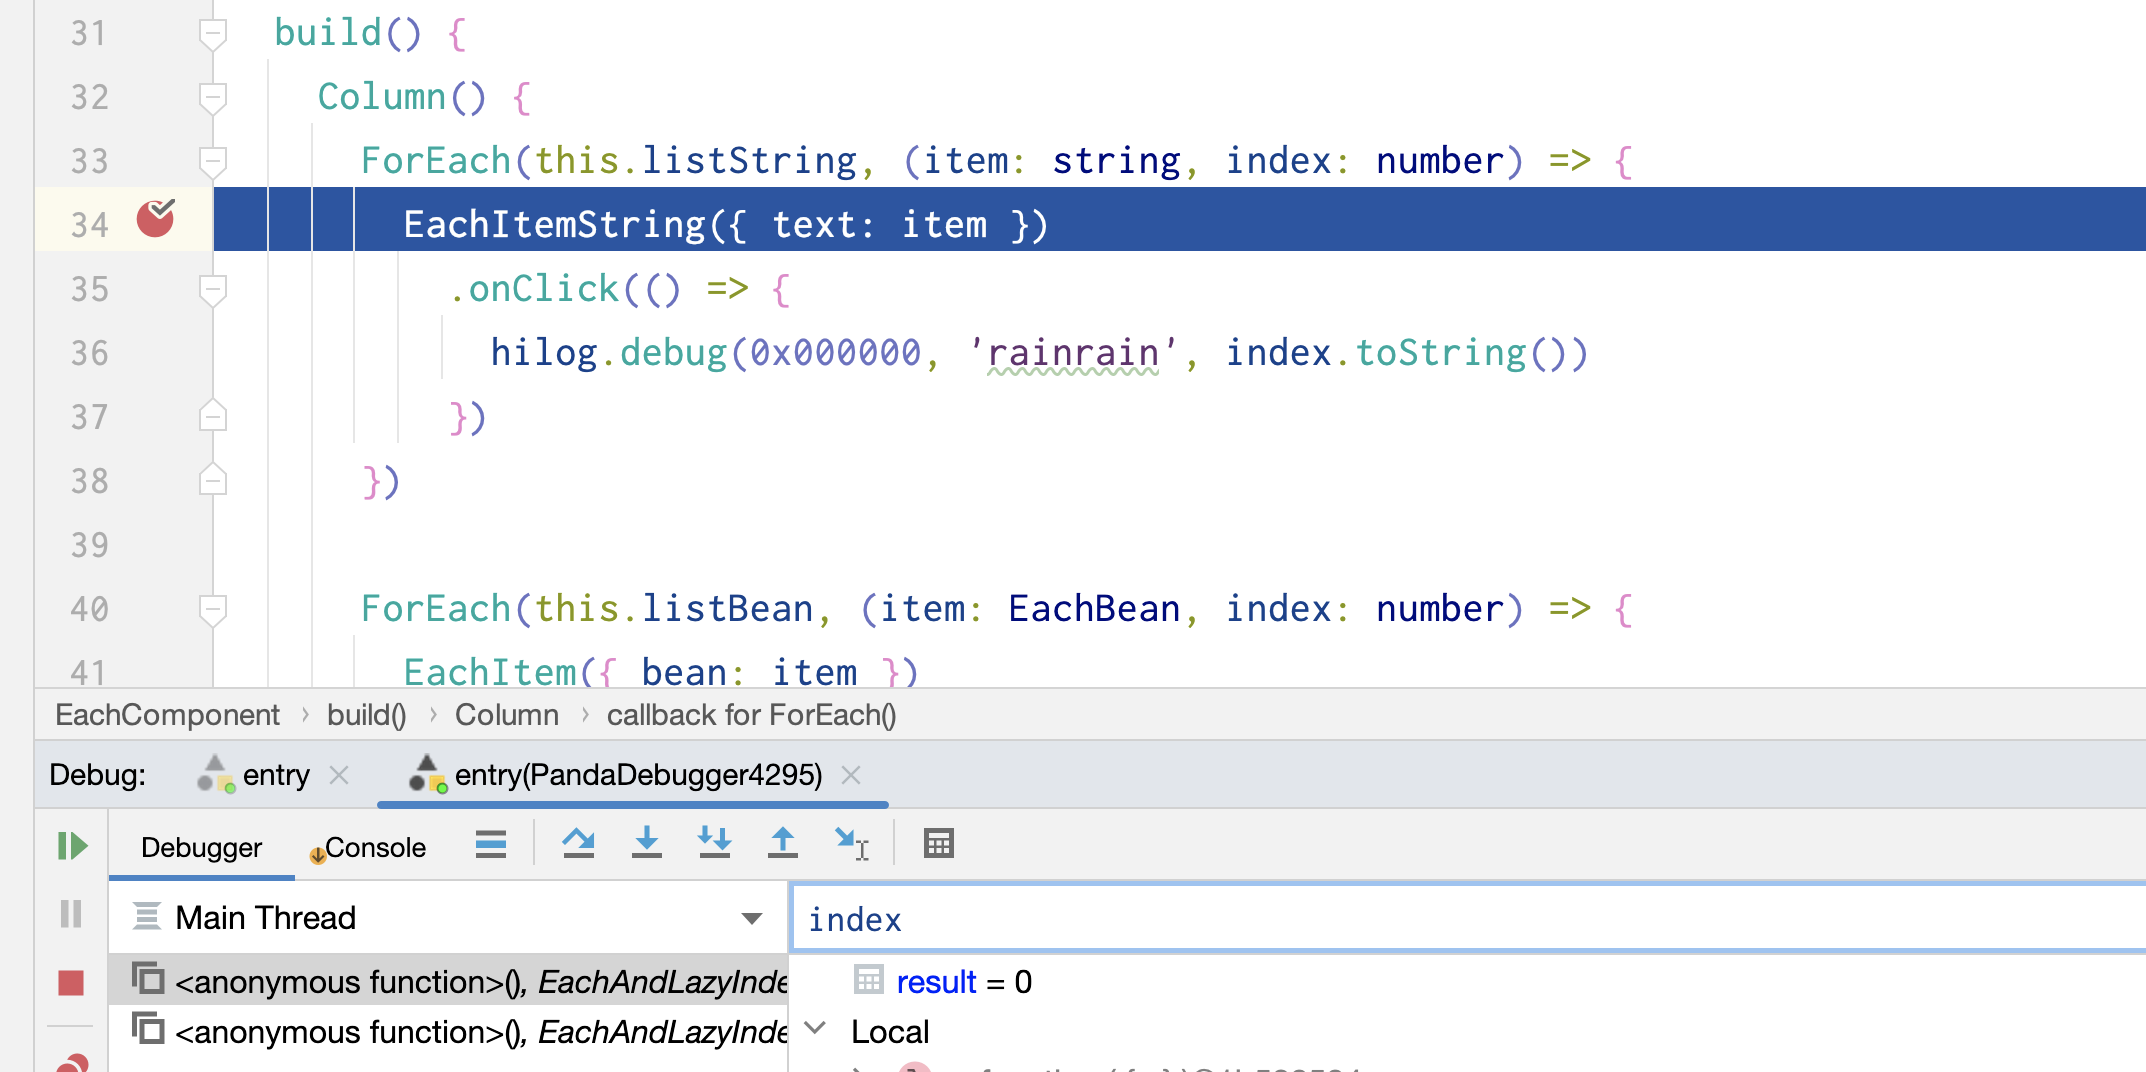Open the Evaluate Expression calculator icon

click(939, 844)
